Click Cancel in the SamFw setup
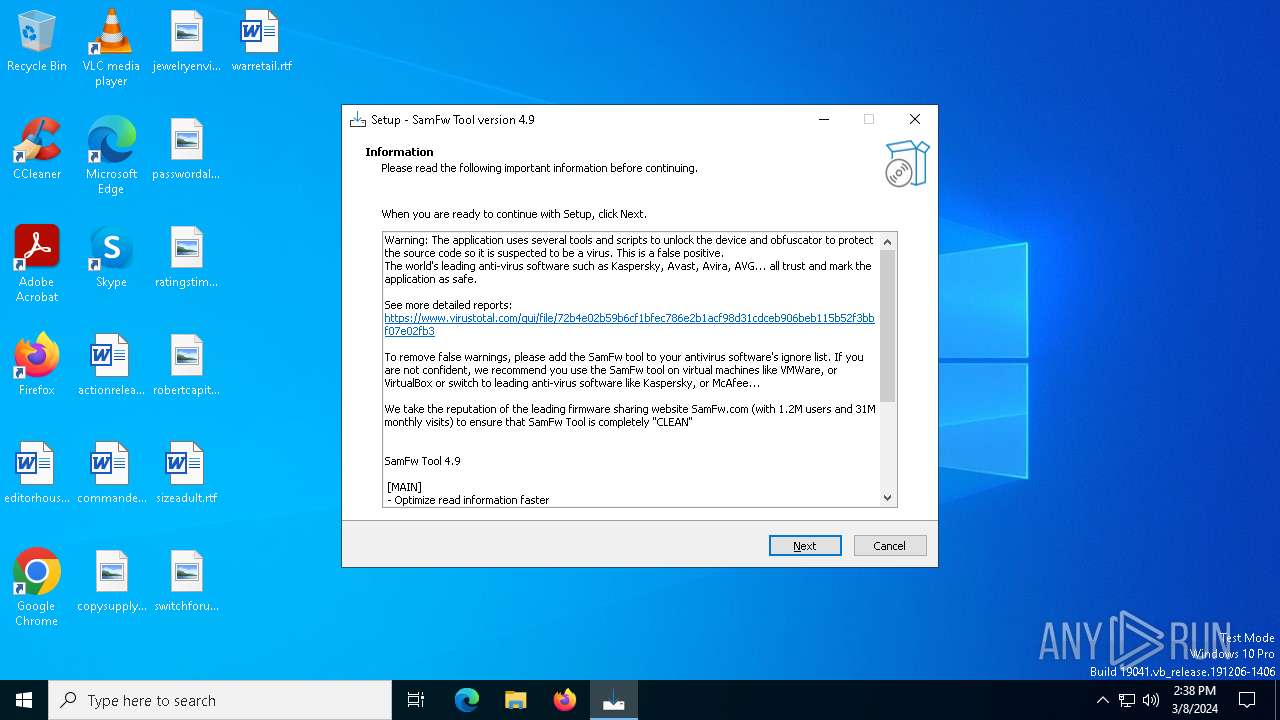This screenshot has height=720, width=1280. point(890,546)
